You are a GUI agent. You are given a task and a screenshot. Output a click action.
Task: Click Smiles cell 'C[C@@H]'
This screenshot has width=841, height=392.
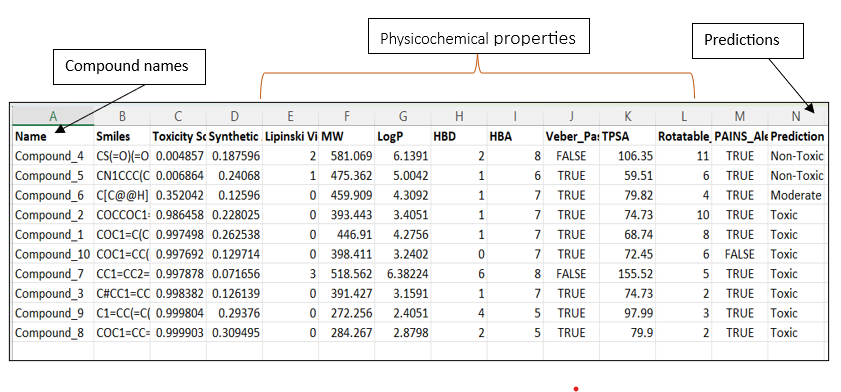click(x=122, y=195)
